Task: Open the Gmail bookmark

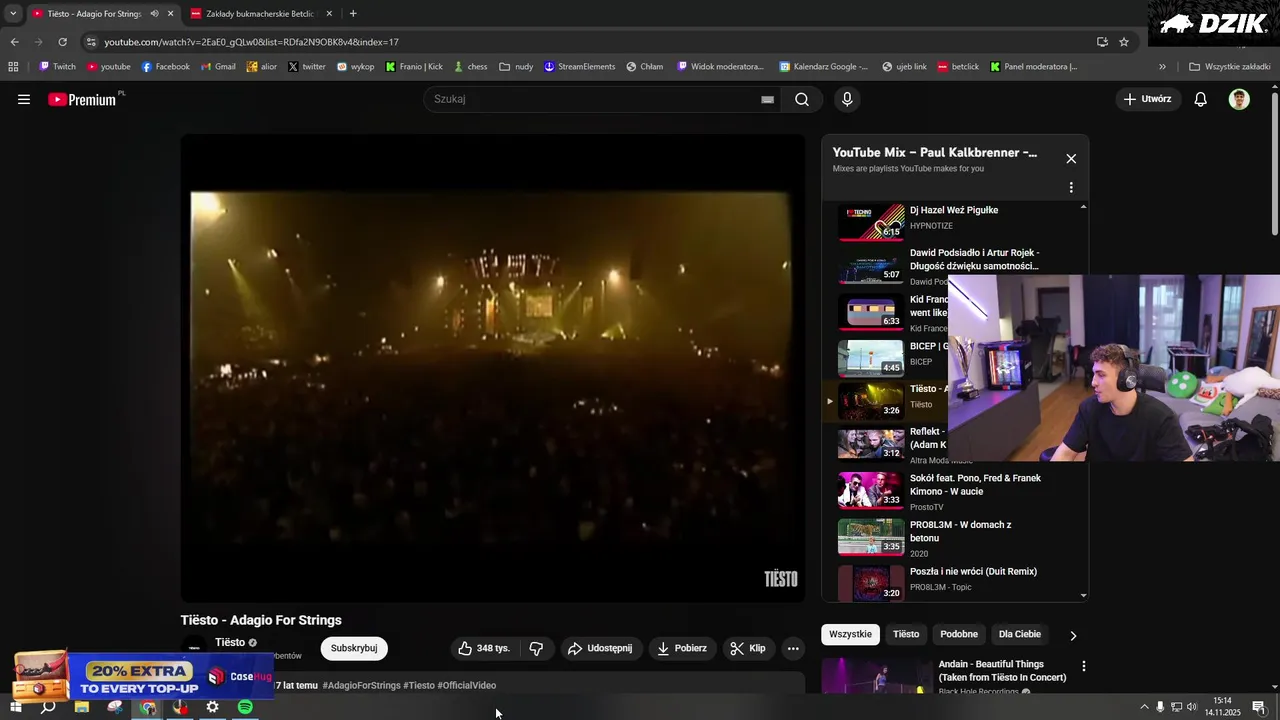Action: coord(218,67)
